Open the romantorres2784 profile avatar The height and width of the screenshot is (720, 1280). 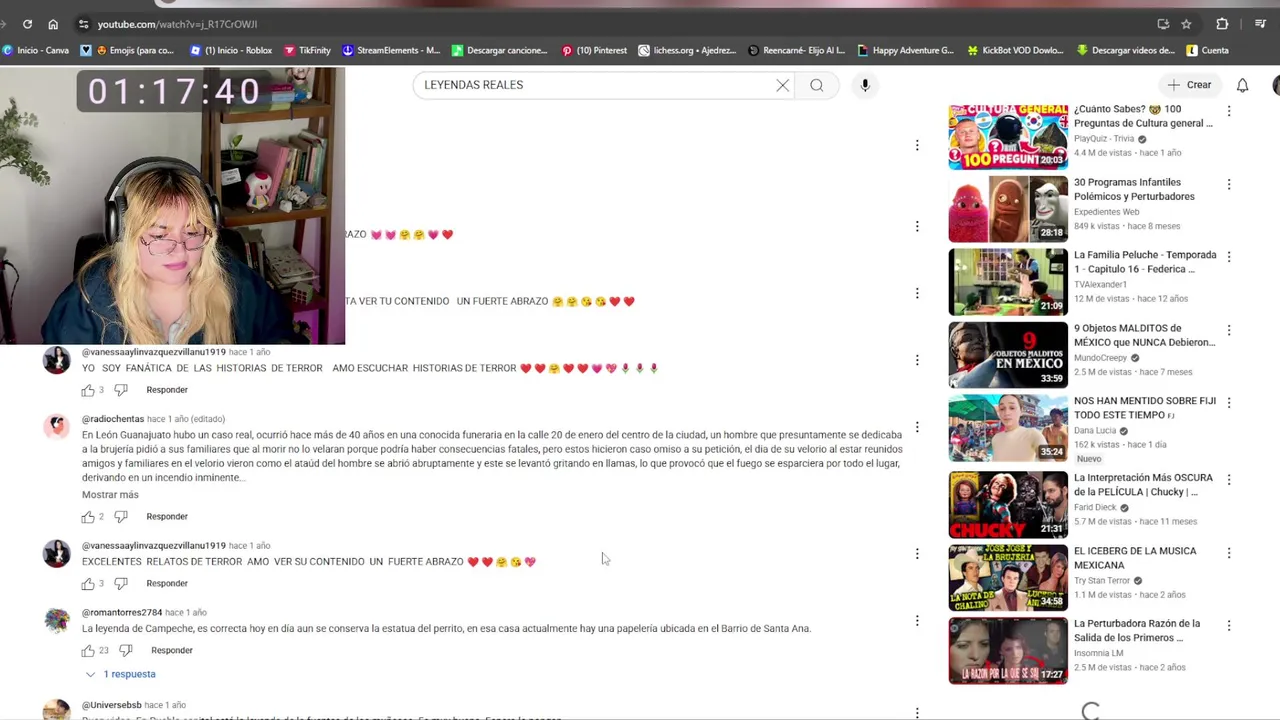[57, 620]
